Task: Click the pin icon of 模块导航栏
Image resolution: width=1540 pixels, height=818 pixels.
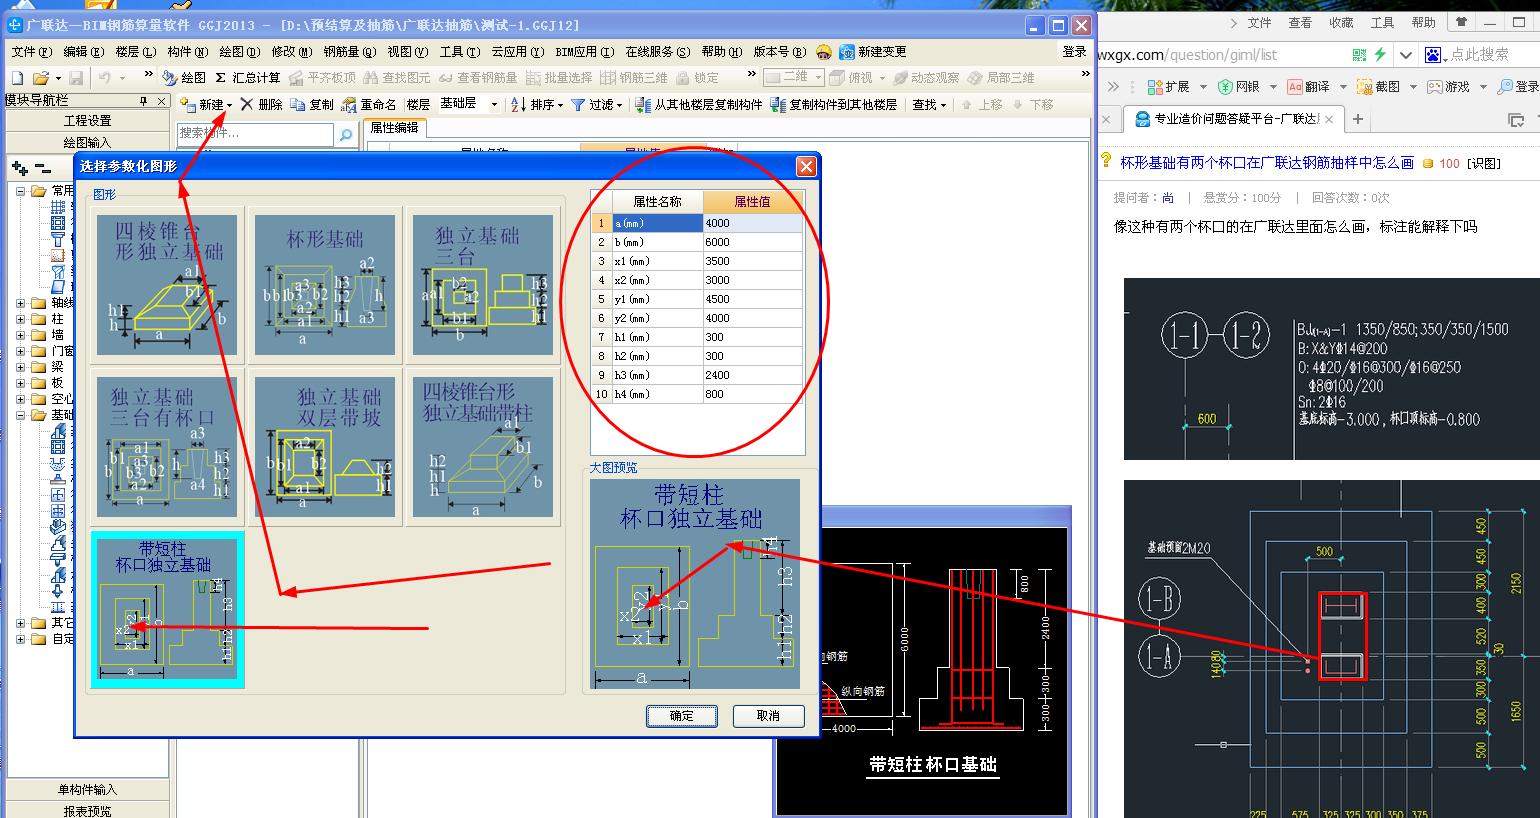Action: click(x=144, y=100)
